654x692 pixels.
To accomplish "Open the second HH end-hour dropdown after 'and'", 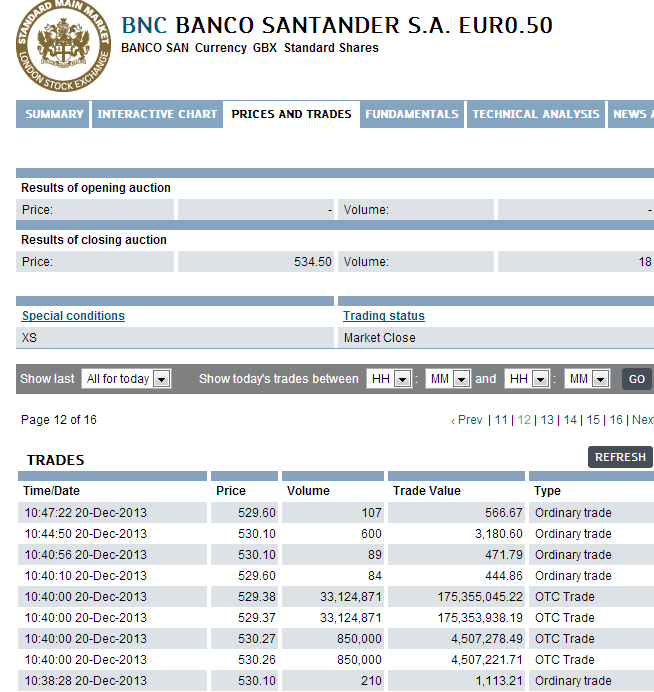I will pyautogui.click(x=527, y=379).
